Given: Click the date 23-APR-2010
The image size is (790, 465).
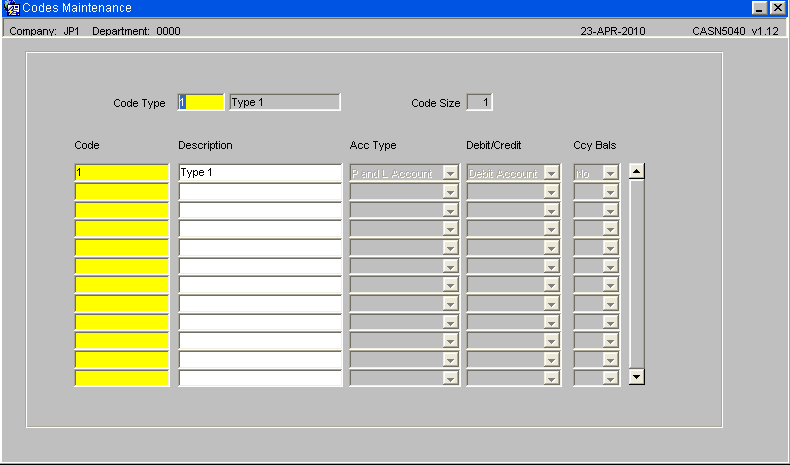Looking at the screenshot, I should tap(613, 31).
